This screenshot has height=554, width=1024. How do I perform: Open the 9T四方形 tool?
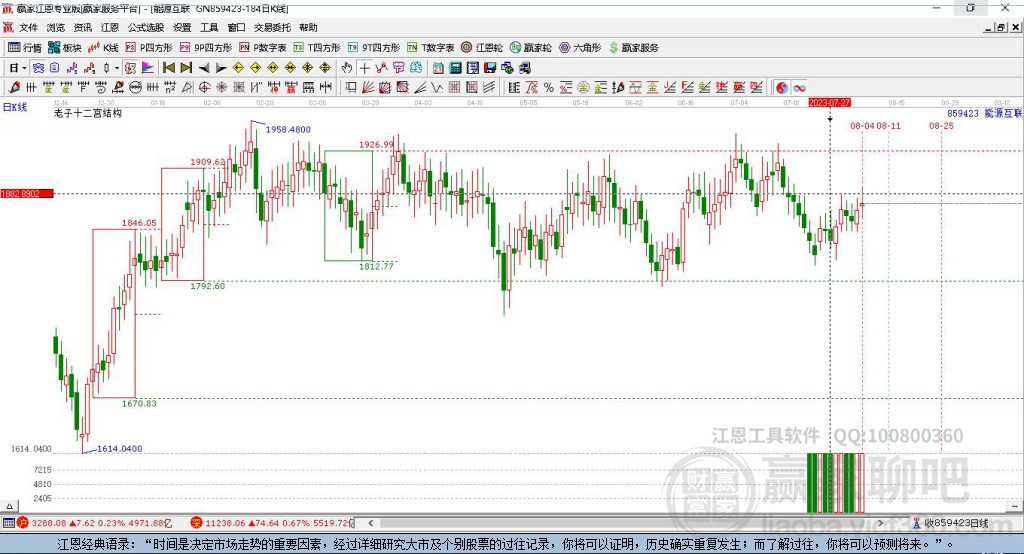(374, 48)
